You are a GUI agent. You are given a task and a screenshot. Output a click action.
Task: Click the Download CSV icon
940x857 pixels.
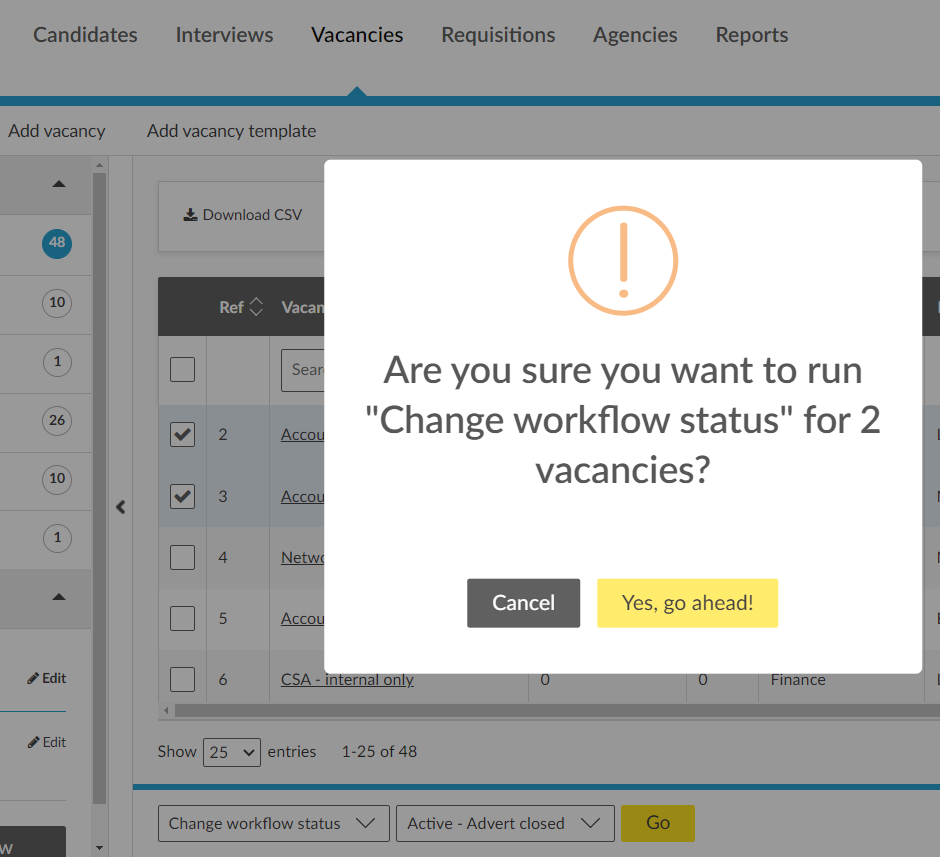click(190, 215)
